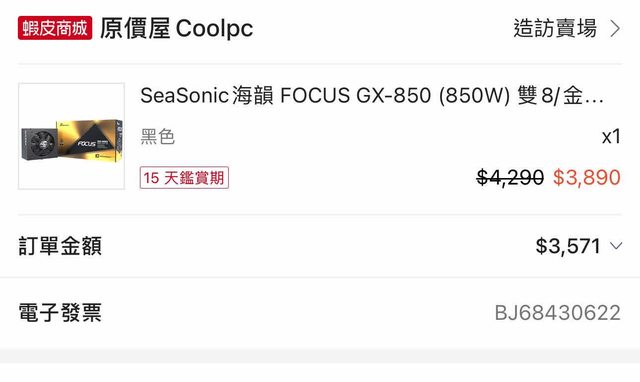
Task: Tap 造訪賣場 to visit the store
Action: coord(555,29)
